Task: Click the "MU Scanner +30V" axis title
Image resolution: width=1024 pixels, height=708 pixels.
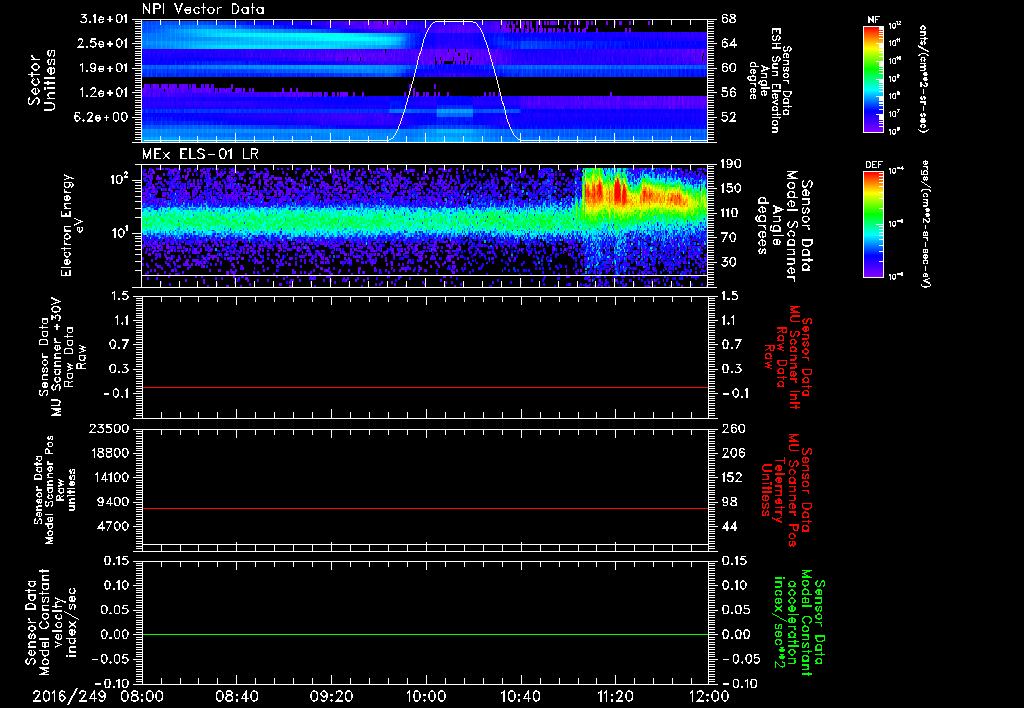Action: 62,357
